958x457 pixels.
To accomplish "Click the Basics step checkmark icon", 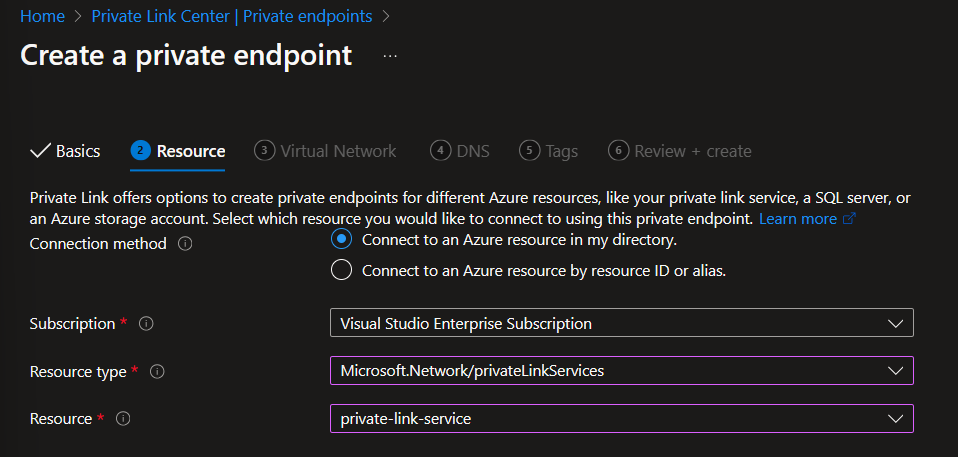I will point(40,151).
